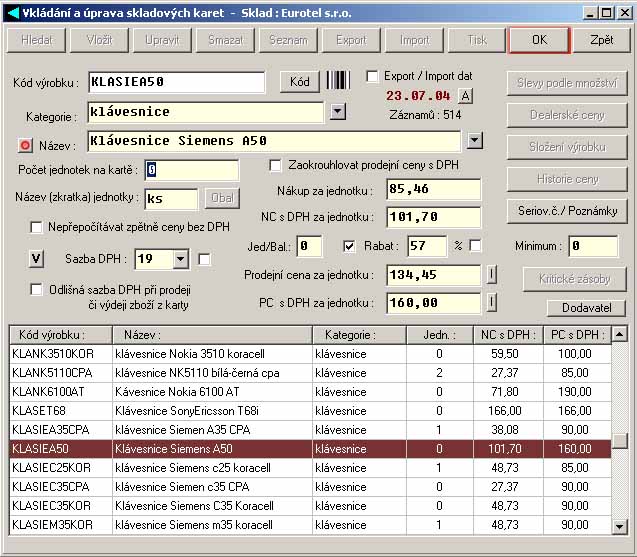The width and height of the screenshot is (637, 557).
Task: Click the table scrollbar thumb
Action: coord(619,441)
